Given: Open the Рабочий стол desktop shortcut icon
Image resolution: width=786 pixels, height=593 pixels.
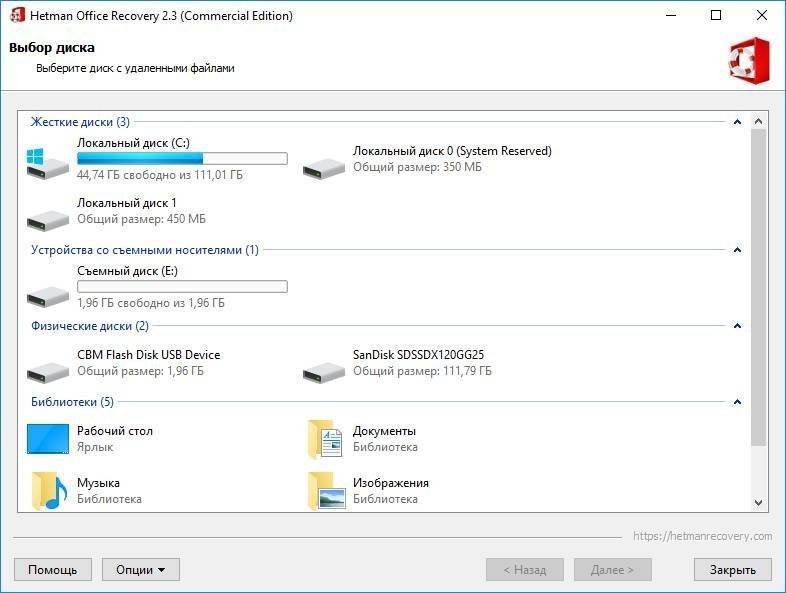Looking at the screenshot, I should 48,440.
